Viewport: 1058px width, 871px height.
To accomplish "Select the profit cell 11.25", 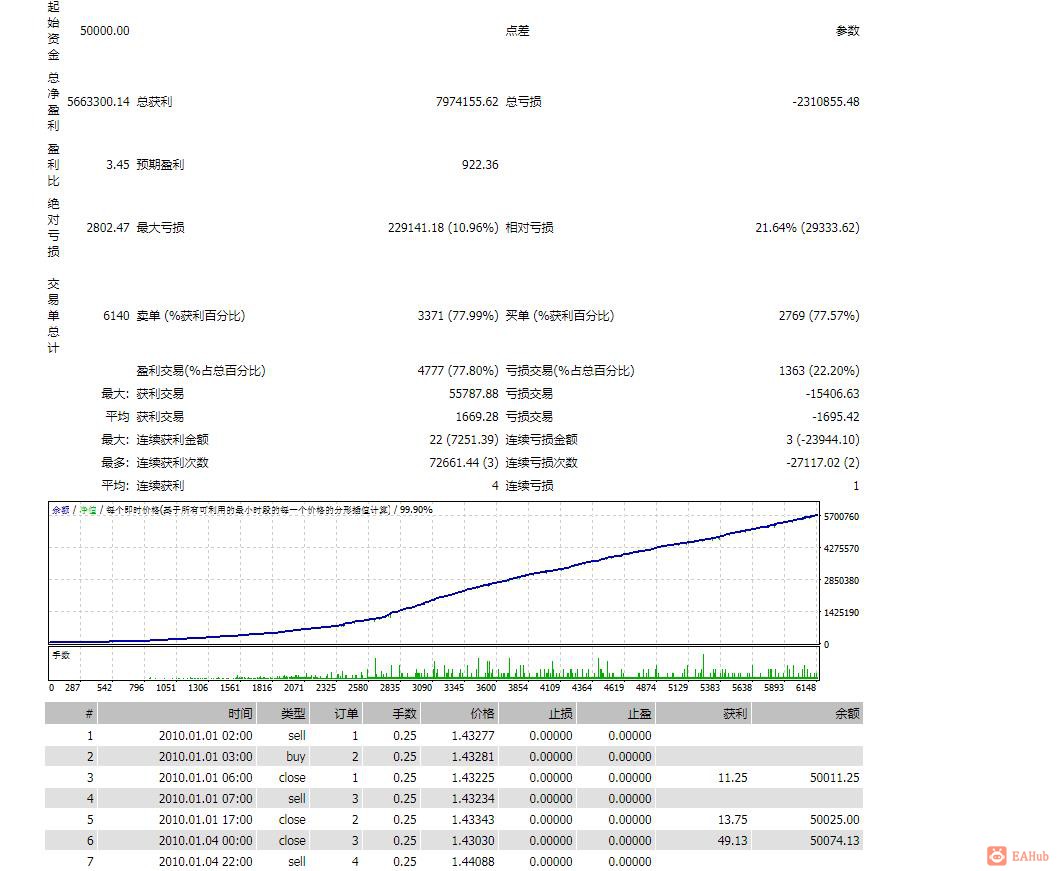I will [733, 778].
